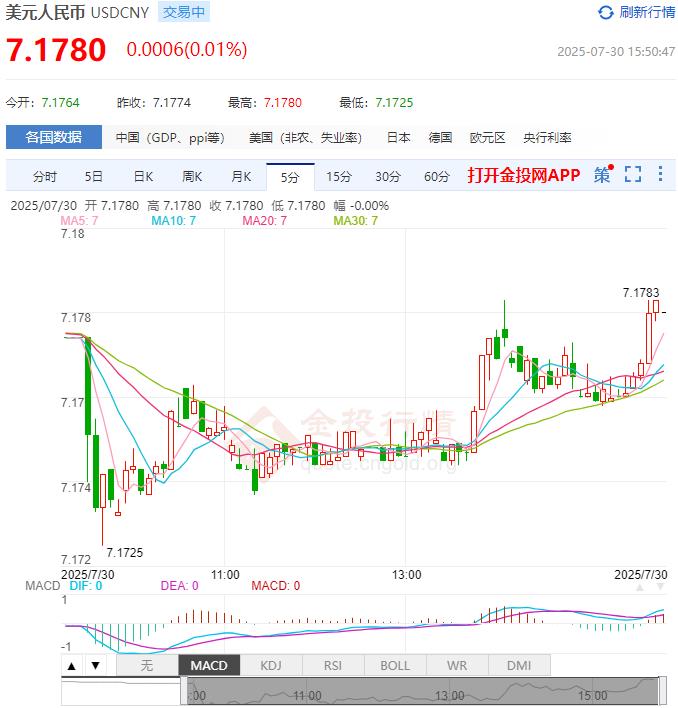
Task: Click the timestamp 2025-07-30 15:50:47
Action: pos(616,51)
